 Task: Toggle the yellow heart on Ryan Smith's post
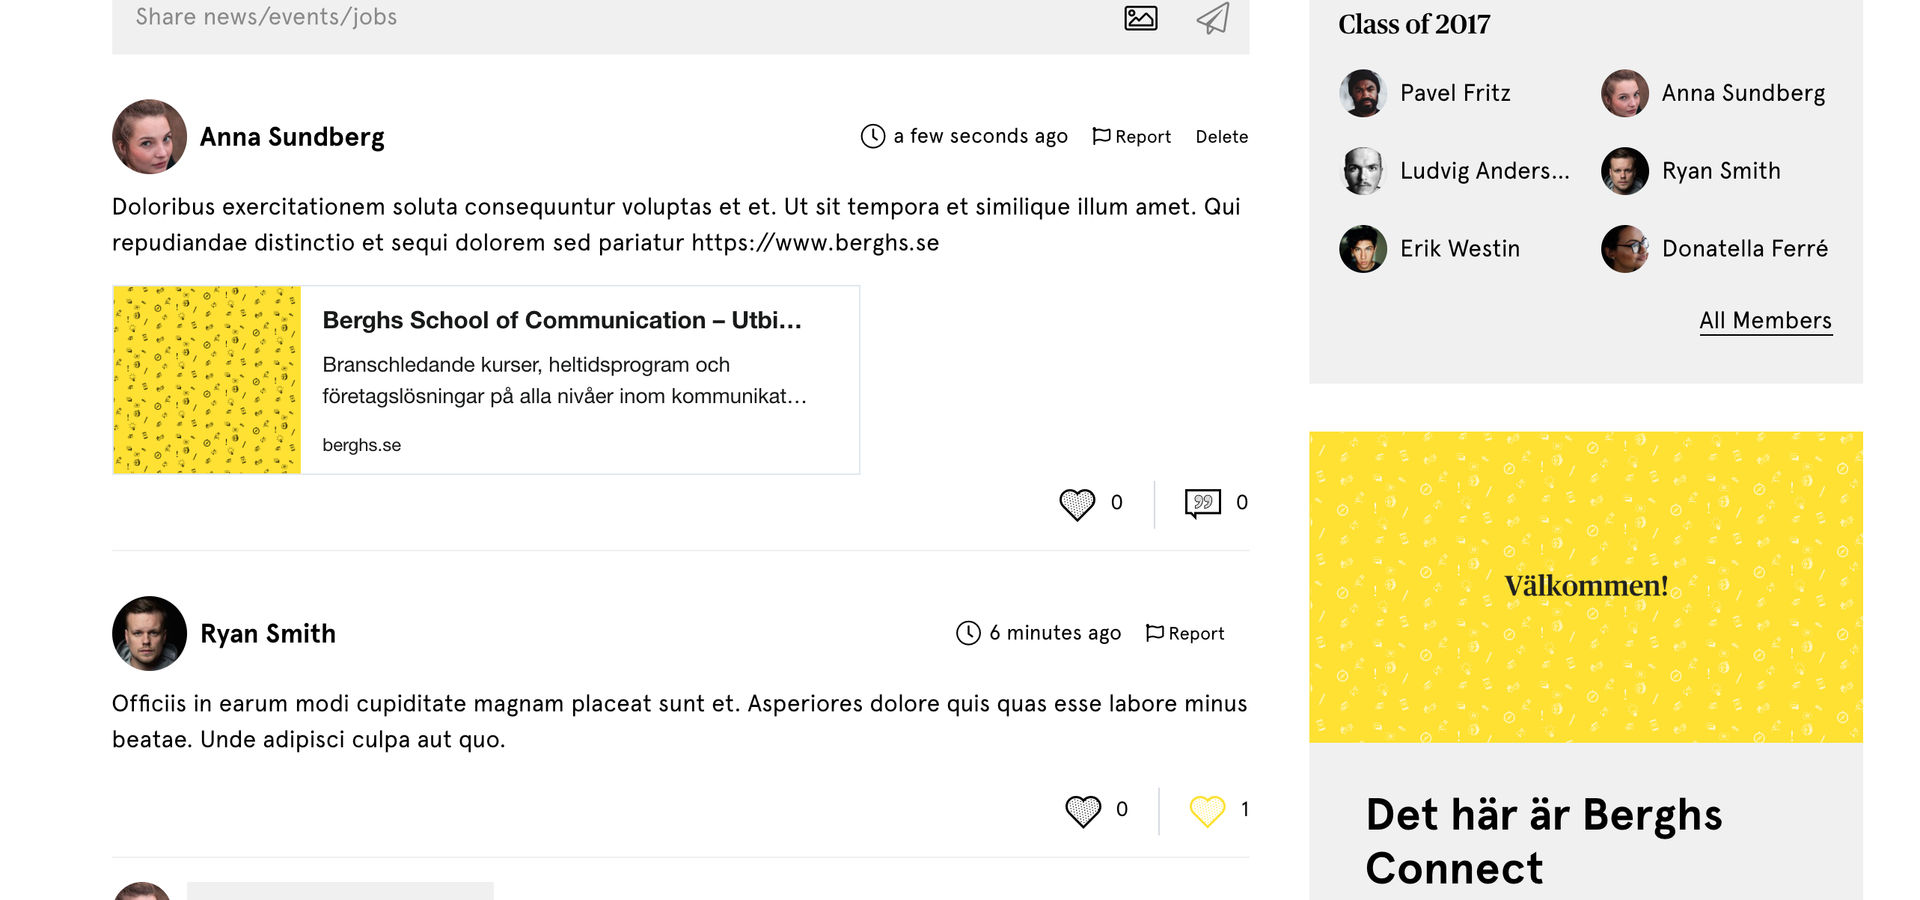(1207, 811)
